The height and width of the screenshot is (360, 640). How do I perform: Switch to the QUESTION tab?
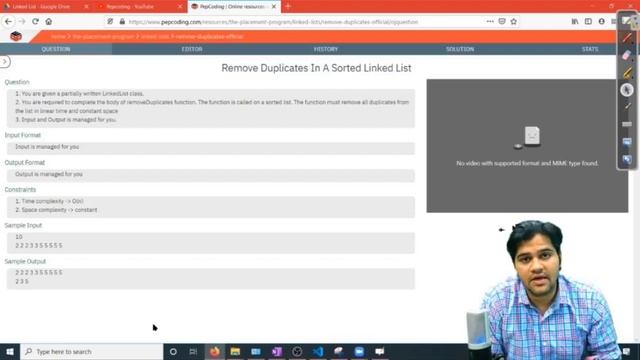[x=56, y=49]
